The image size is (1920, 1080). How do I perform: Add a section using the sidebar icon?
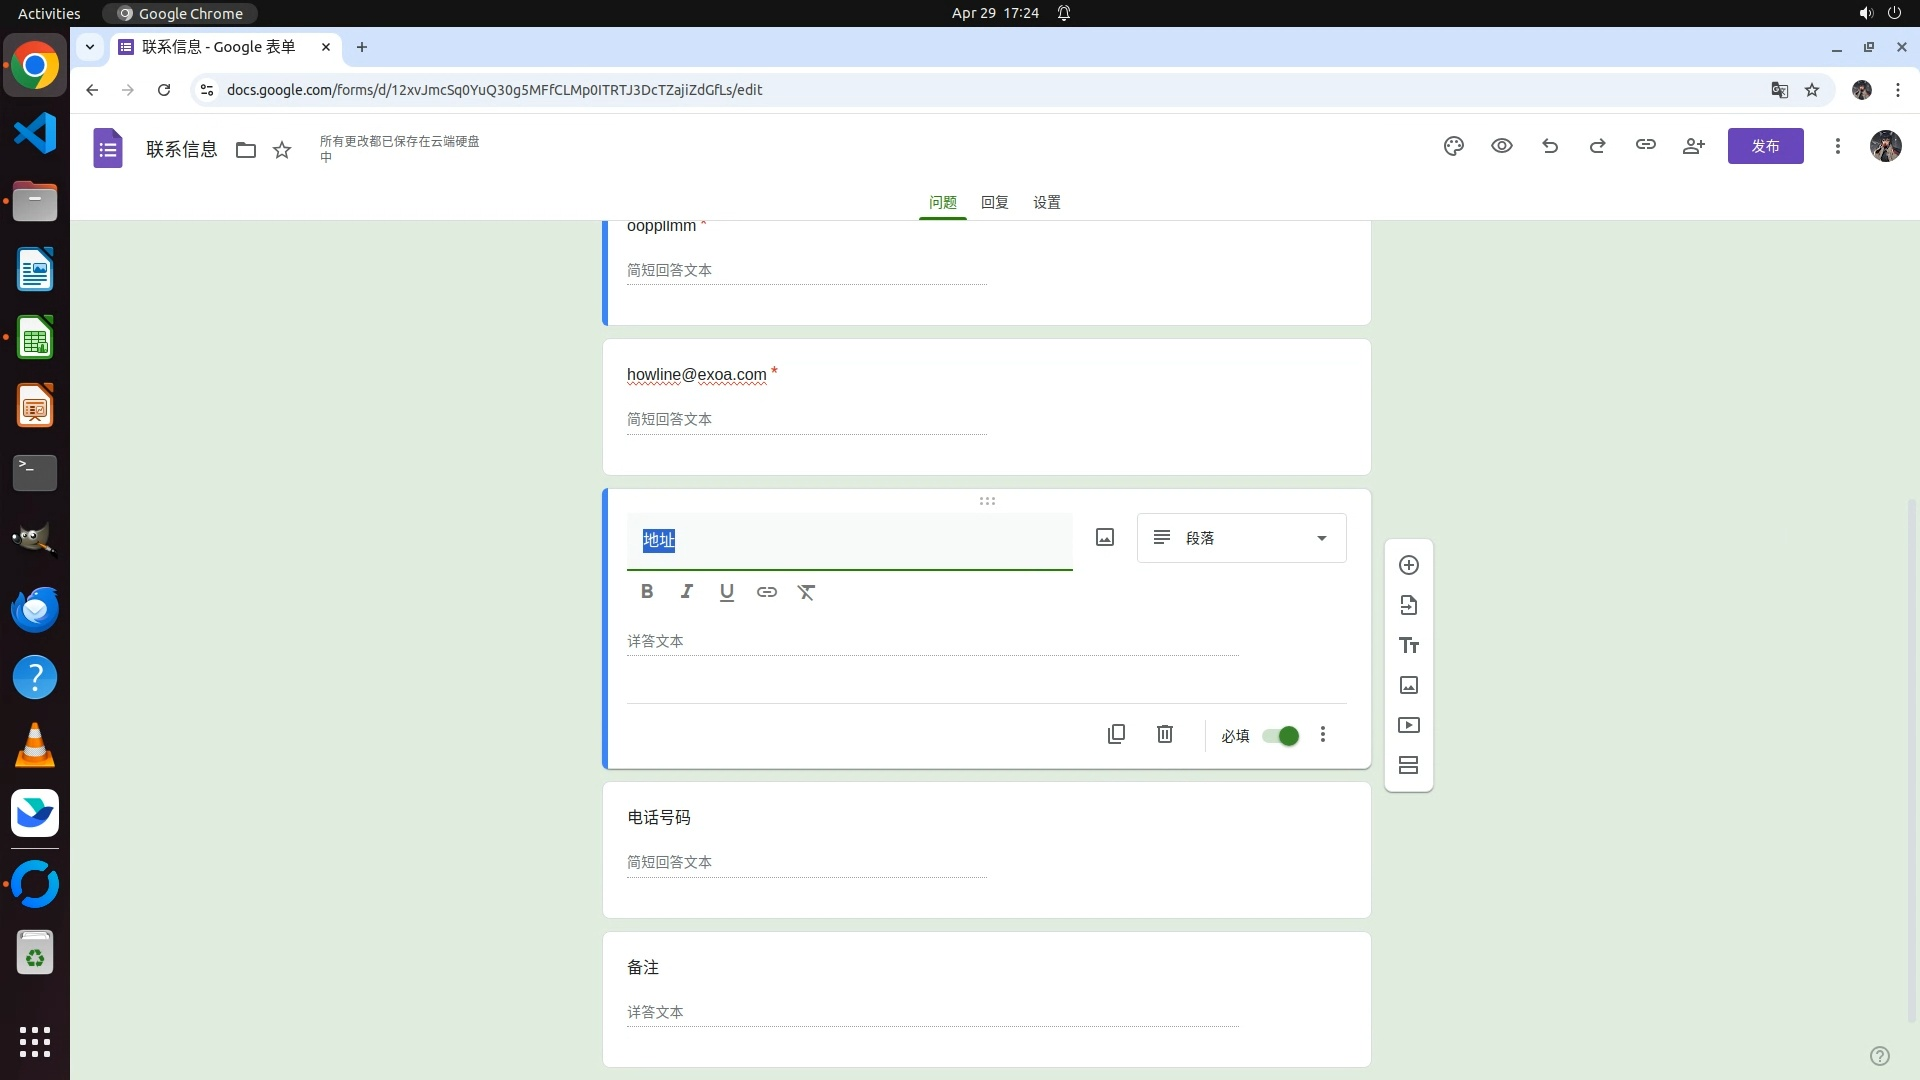[x=1409, y=765]
